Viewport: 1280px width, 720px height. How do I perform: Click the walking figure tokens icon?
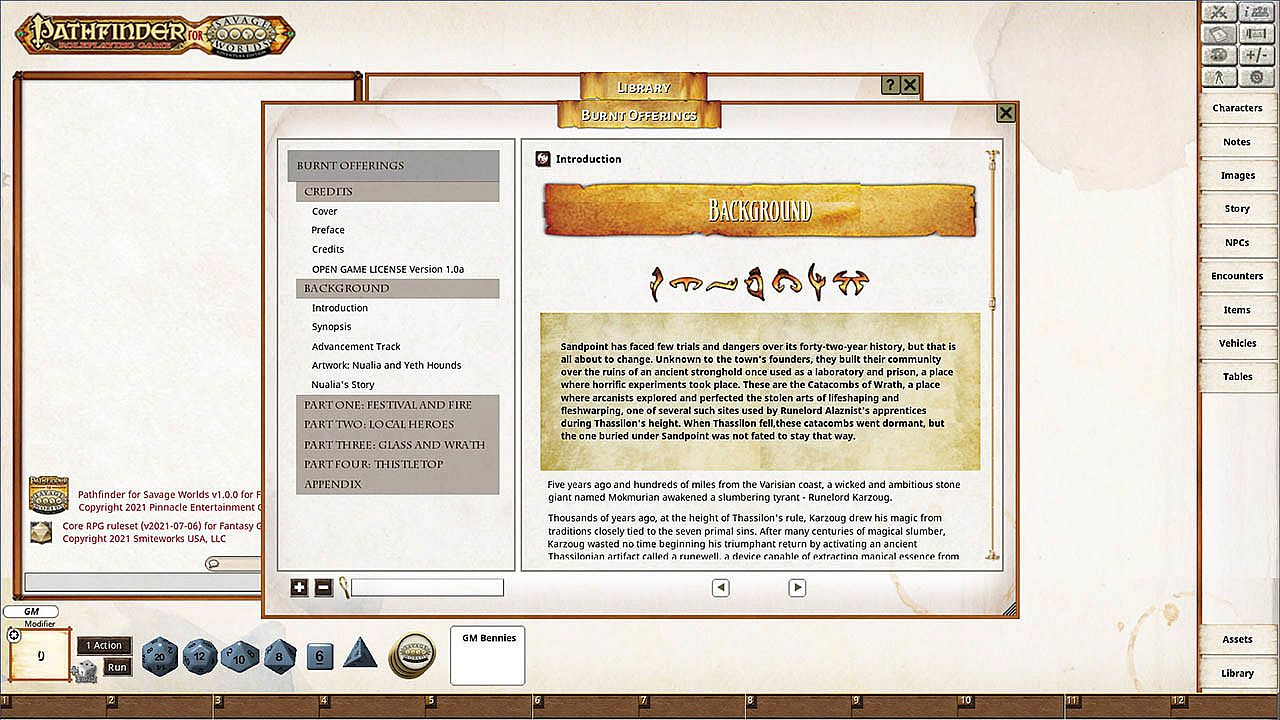1219,78
